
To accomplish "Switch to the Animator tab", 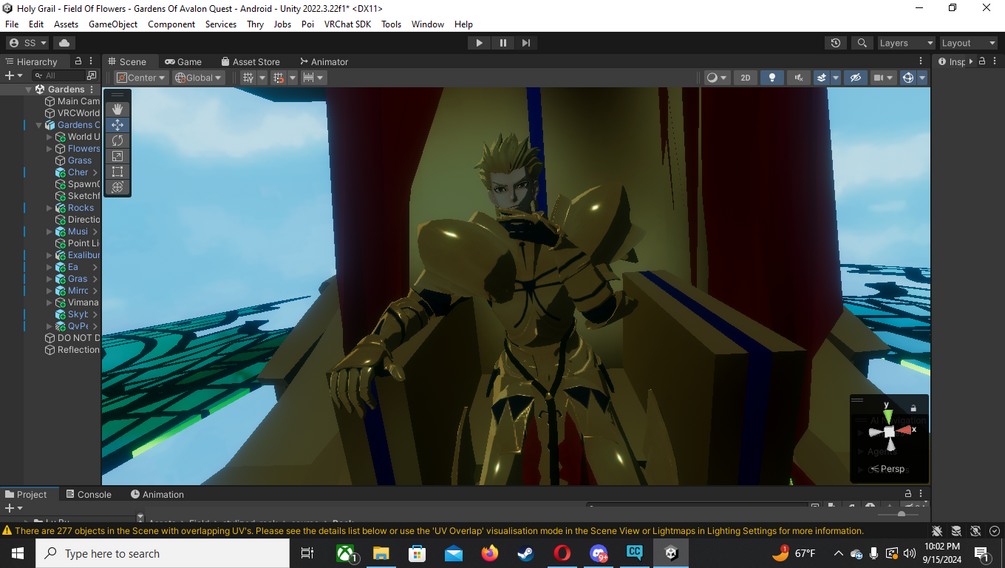I will coord(324,62).
